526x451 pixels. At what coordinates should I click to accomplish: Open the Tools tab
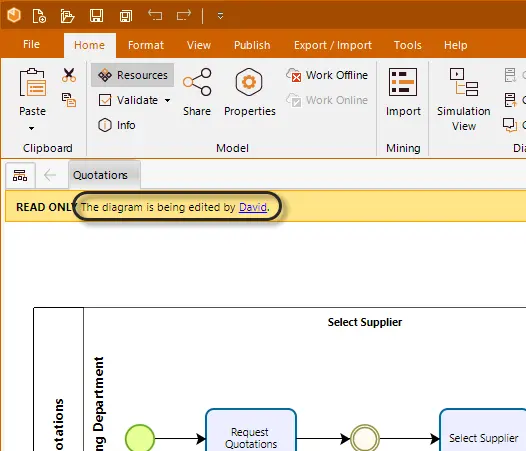(x=408, y=45)
